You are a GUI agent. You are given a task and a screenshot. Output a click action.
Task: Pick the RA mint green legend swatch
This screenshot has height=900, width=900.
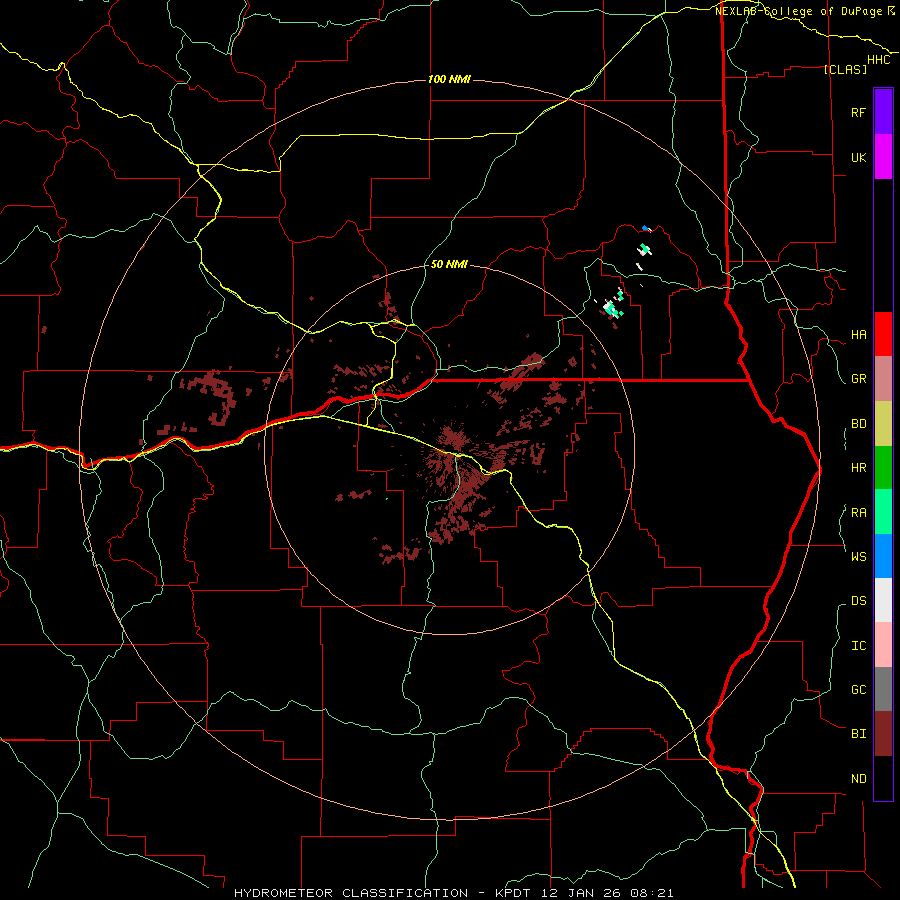(883, 512)
